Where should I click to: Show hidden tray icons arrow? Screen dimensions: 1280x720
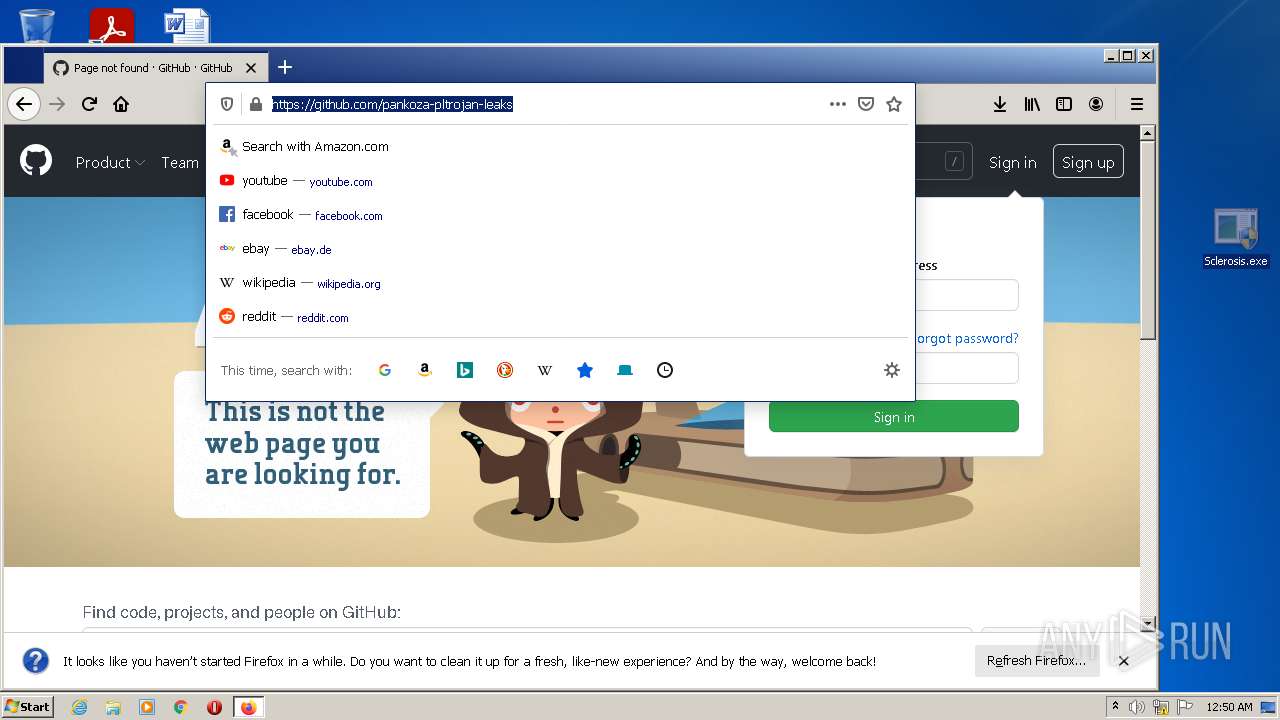1115,706
